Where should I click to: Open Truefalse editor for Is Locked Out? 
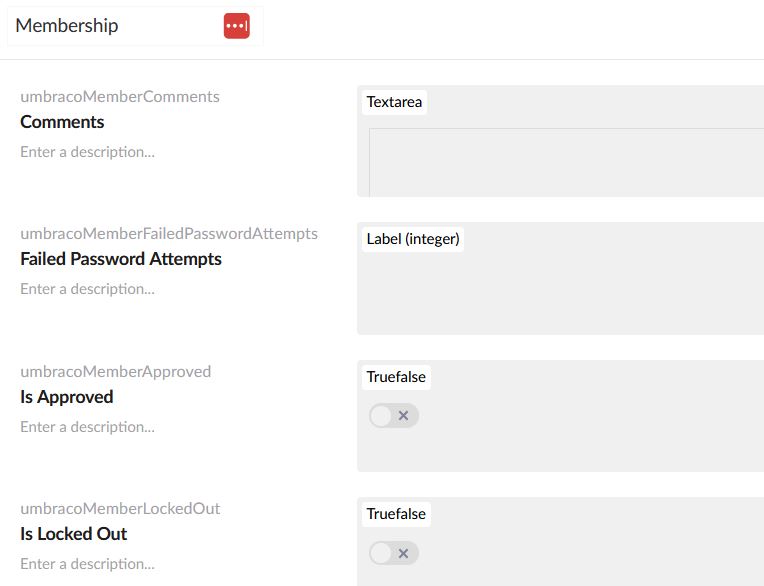click(x=396, y=514)
